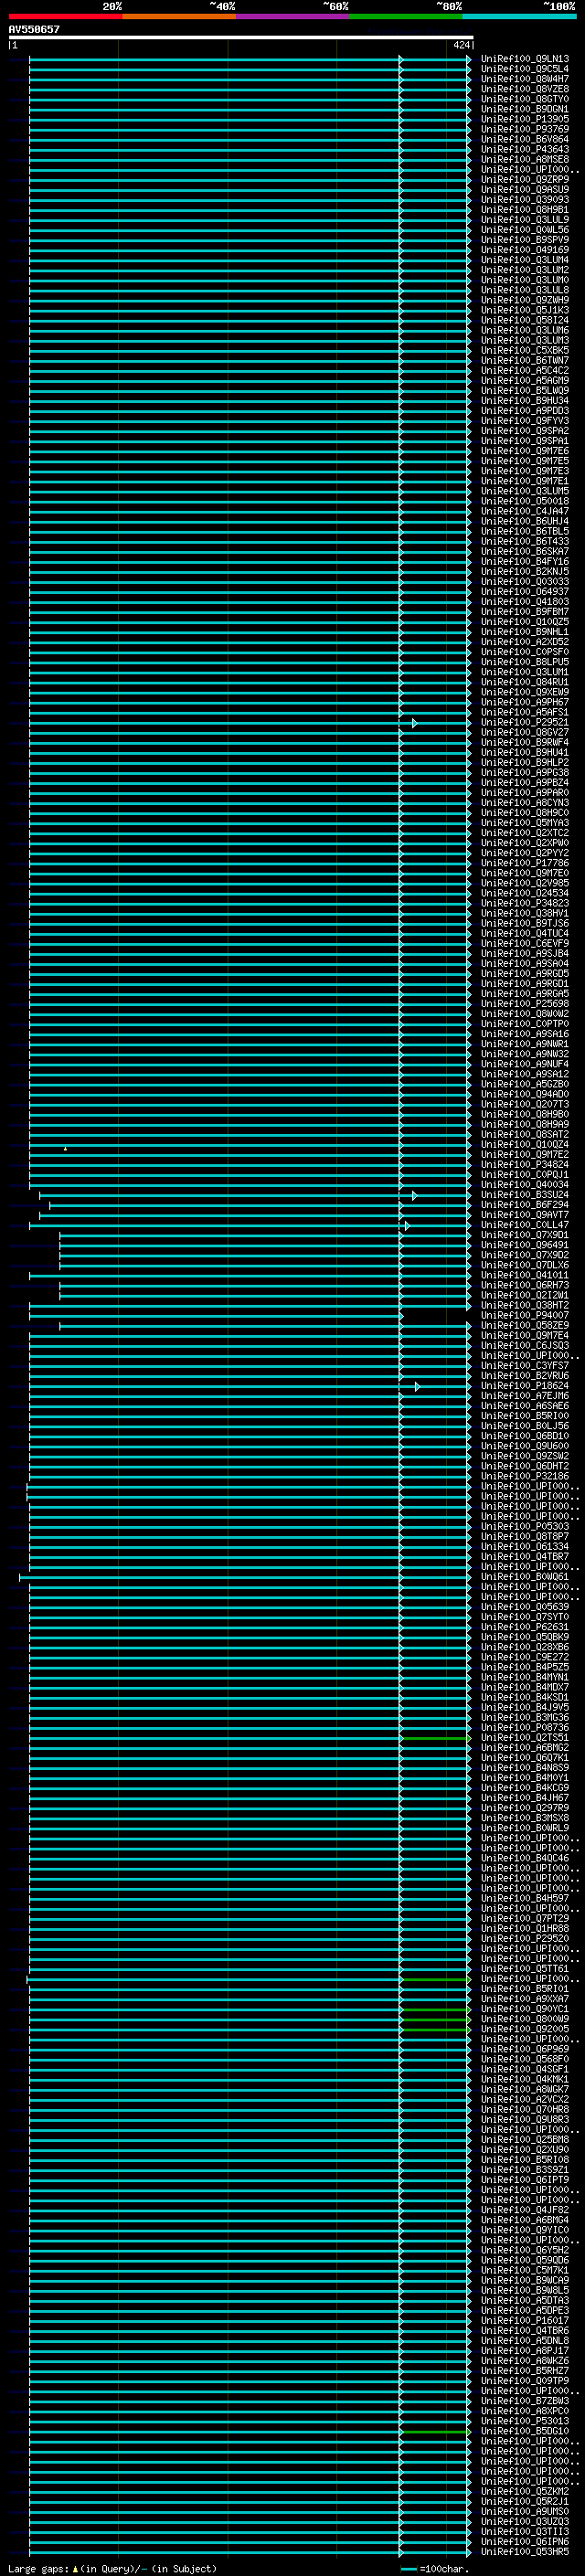This screenshot has height=2576, width=585.
Task: Select UniRef100_A5C4C2 label
Action: pyautogui.click(x=525, y=370)
